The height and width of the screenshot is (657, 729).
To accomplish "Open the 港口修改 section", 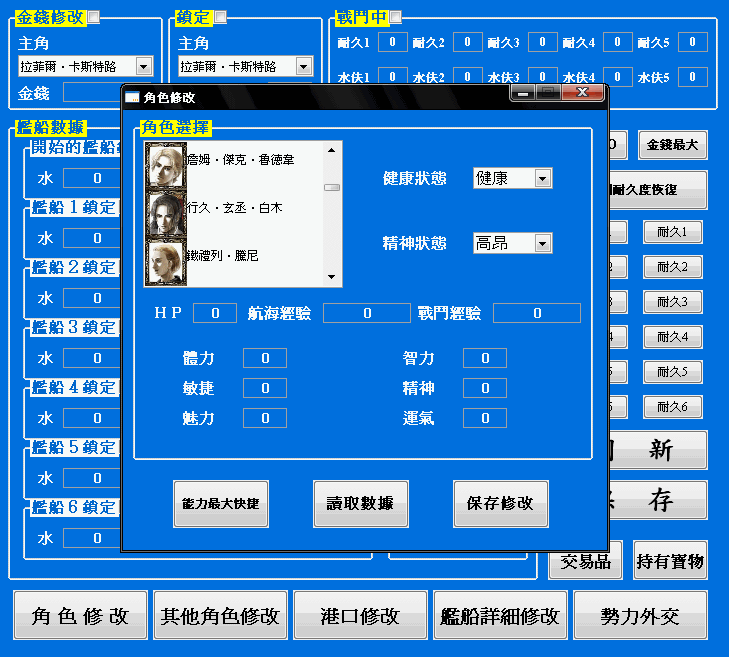I will click(360, 615).
